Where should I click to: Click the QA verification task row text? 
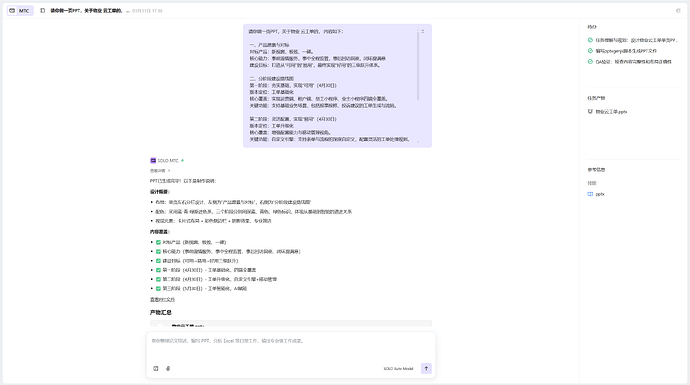(x=634, y=62)
